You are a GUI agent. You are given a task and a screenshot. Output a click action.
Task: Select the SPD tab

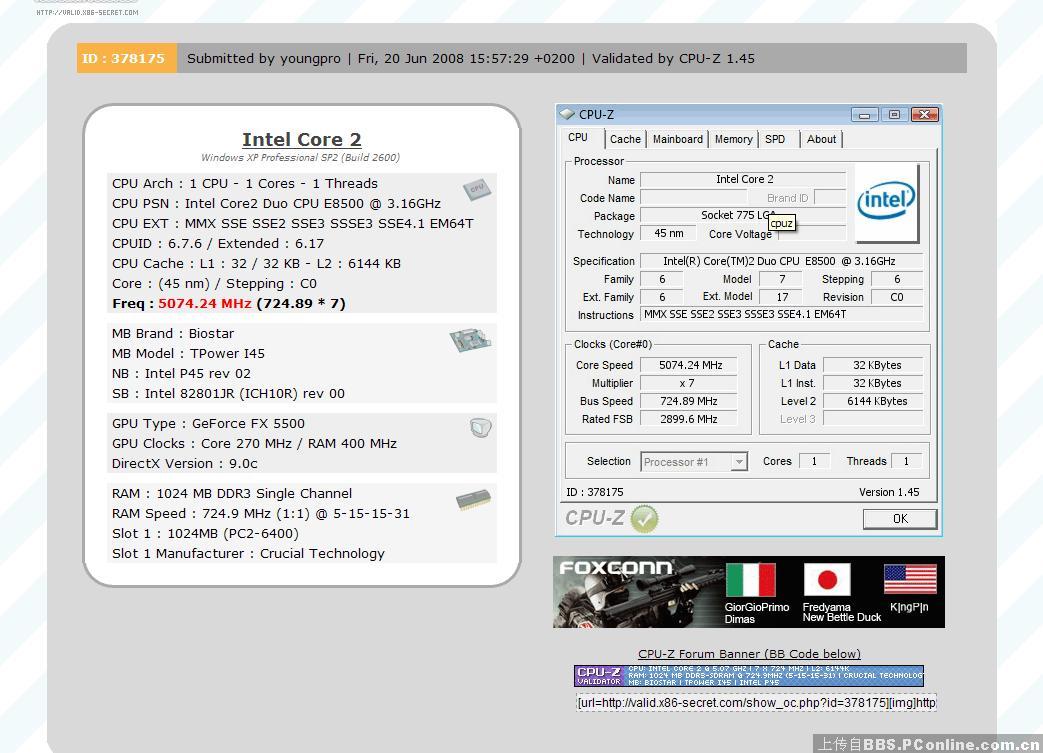coord(775,139)
